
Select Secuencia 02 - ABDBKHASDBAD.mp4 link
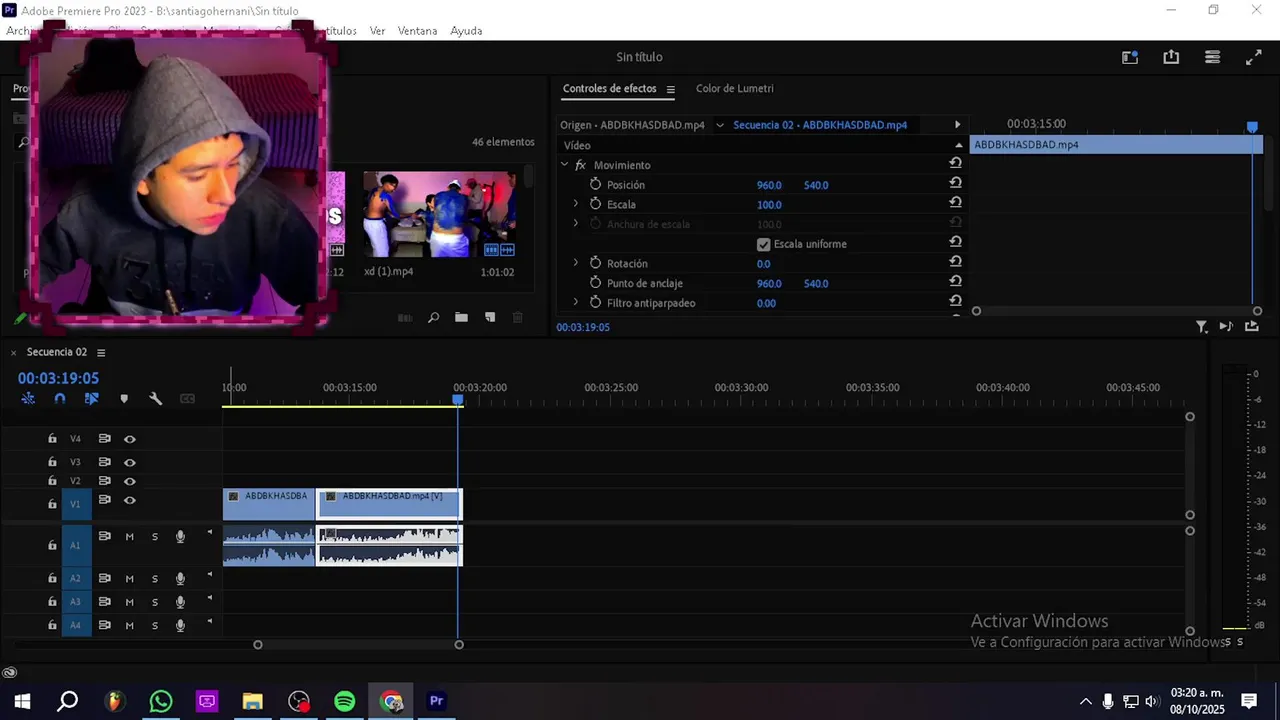click(x=820, y=125)
